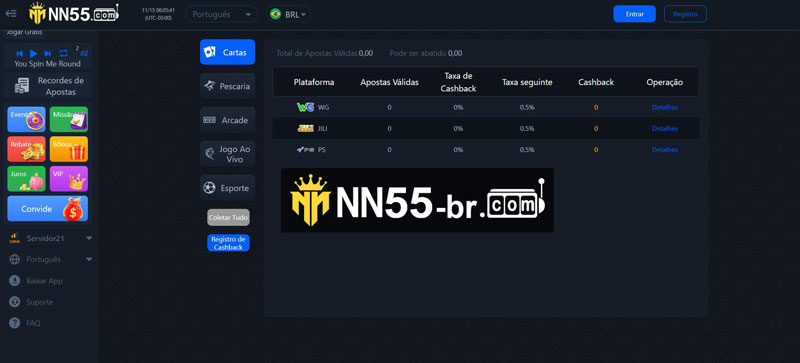Select the Jogo Ao Vivo tab

tap(228, 154)
